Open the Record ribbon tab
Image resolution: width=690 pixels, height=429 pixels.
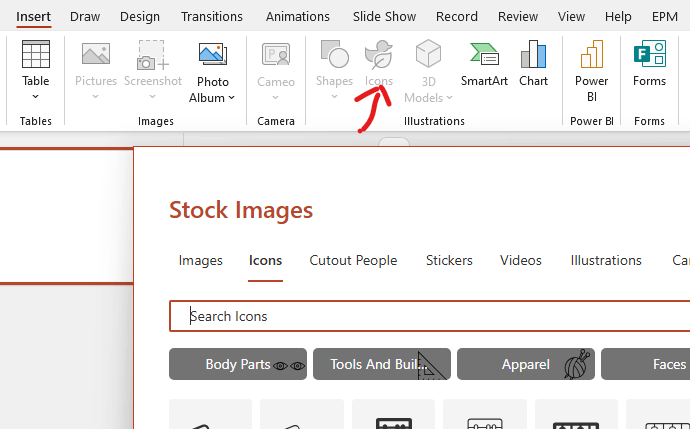pyautogui.click(x=457, y=17)
